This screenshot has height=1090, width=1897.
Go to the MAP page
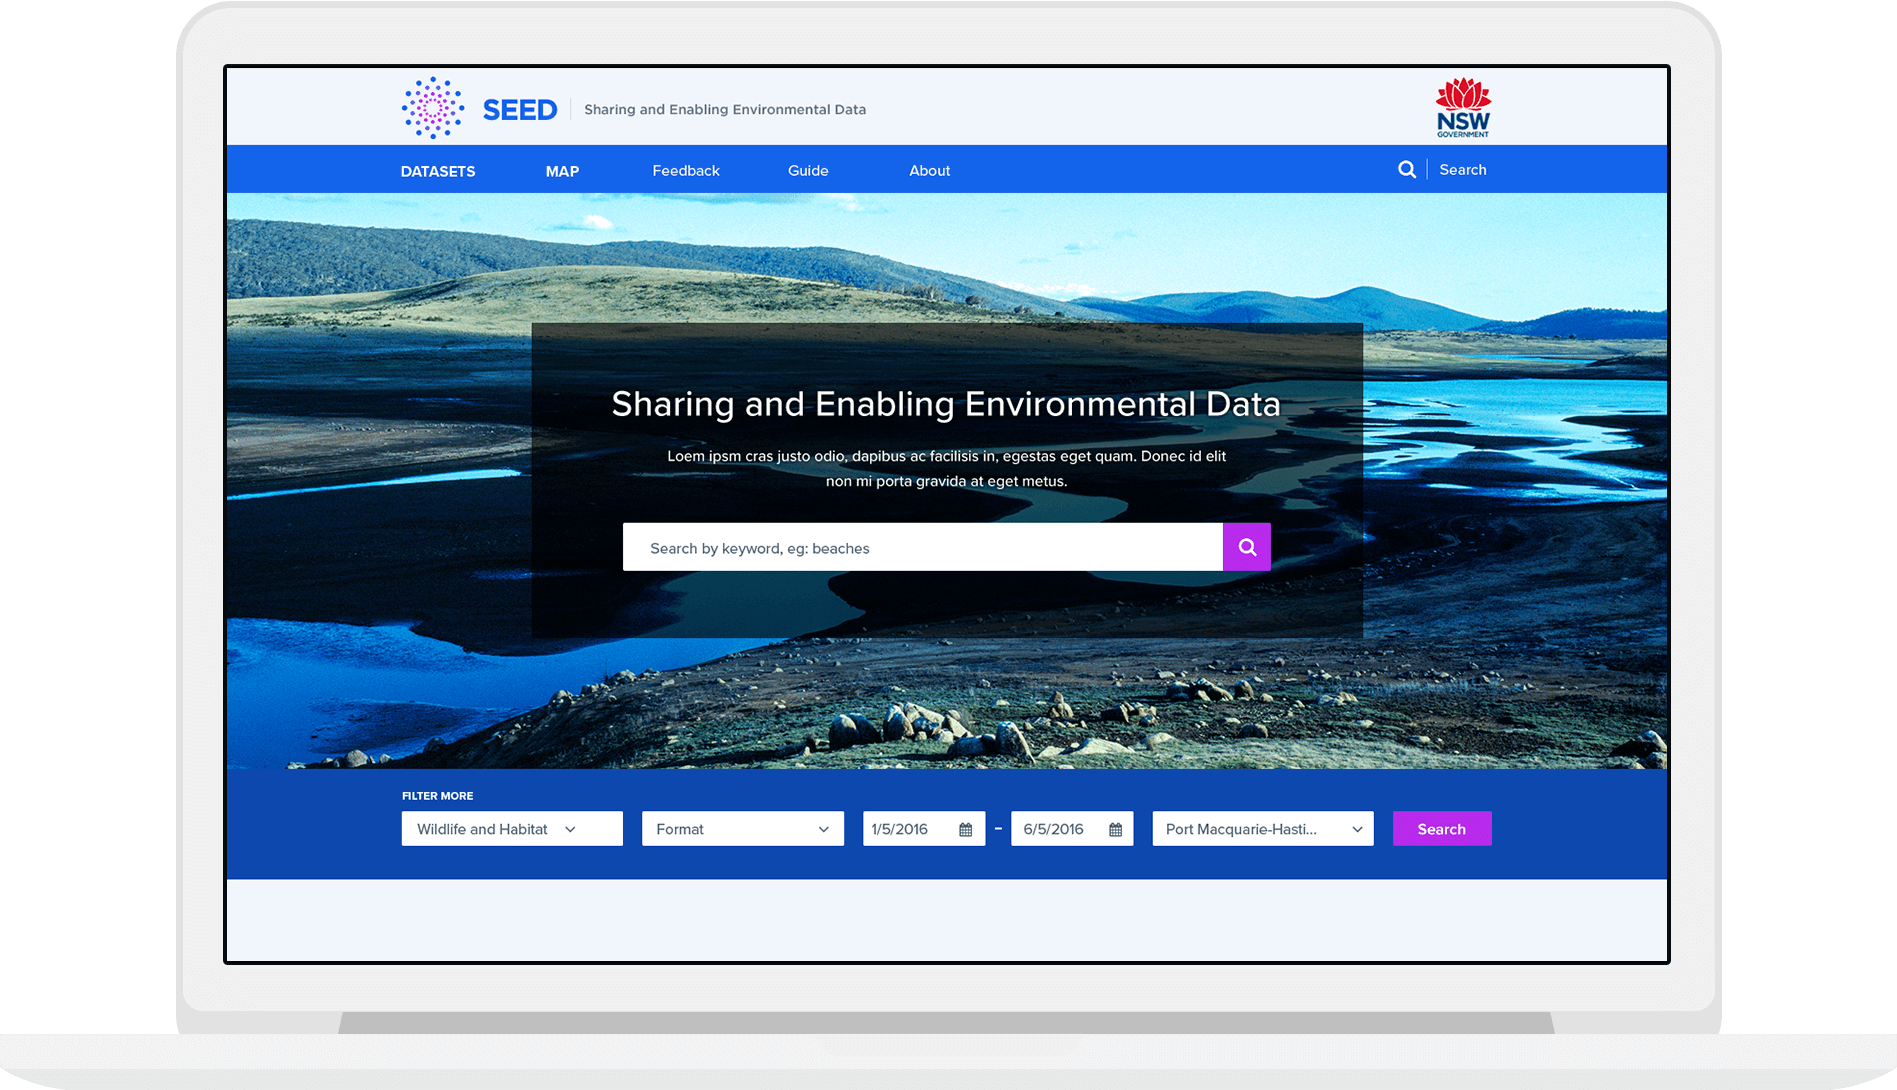point(562,171)
